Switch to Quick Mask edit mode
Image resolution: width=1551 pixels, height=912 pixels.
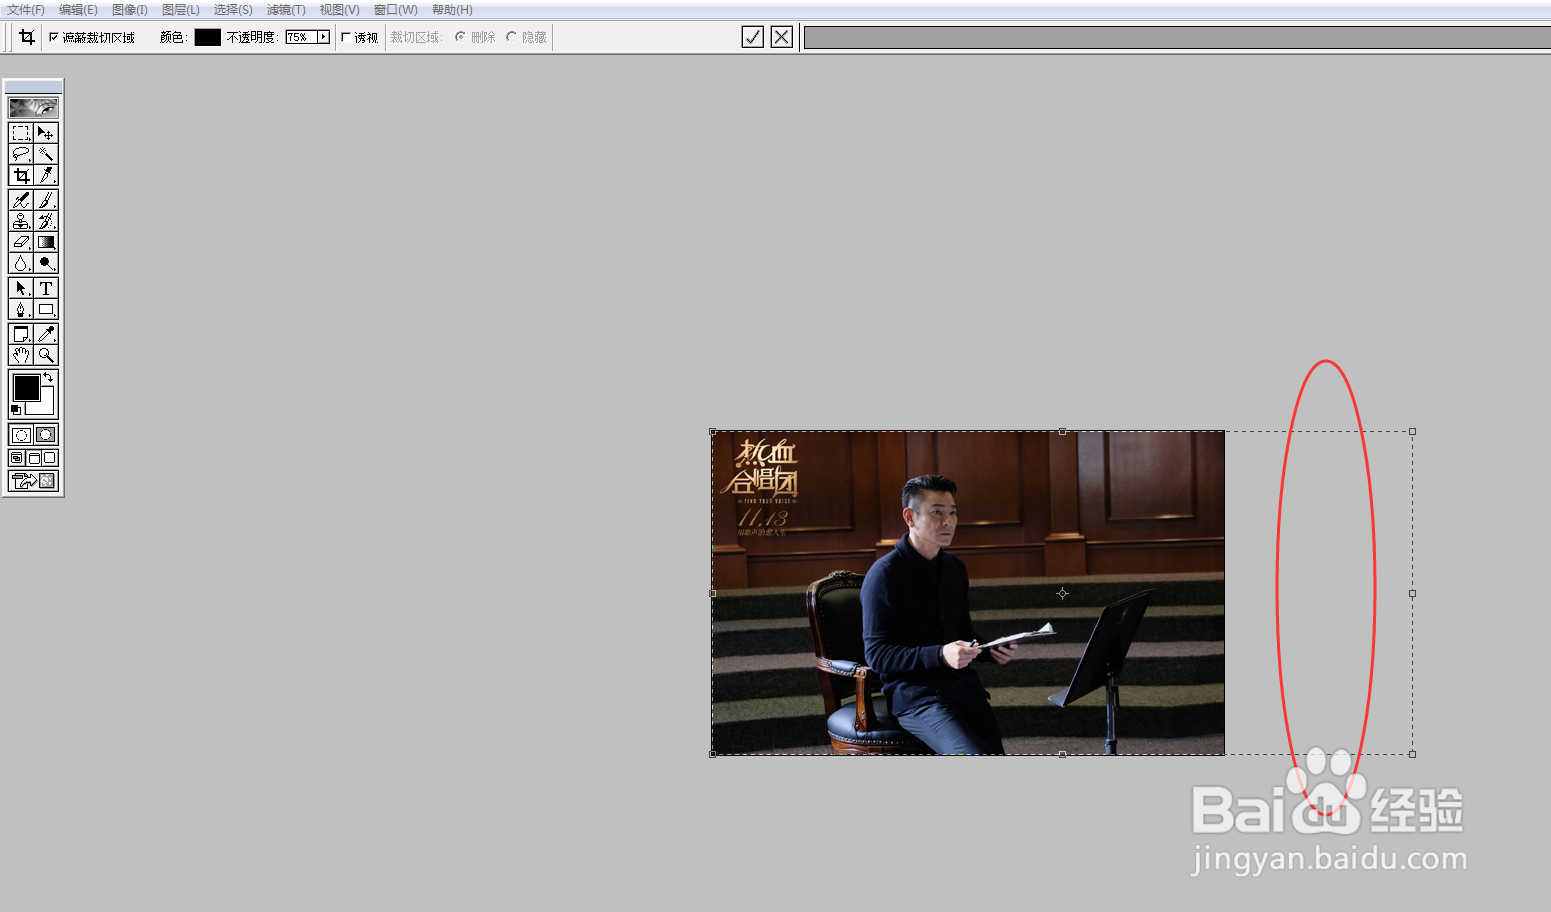pyautogui.click(x=46, y=435)
